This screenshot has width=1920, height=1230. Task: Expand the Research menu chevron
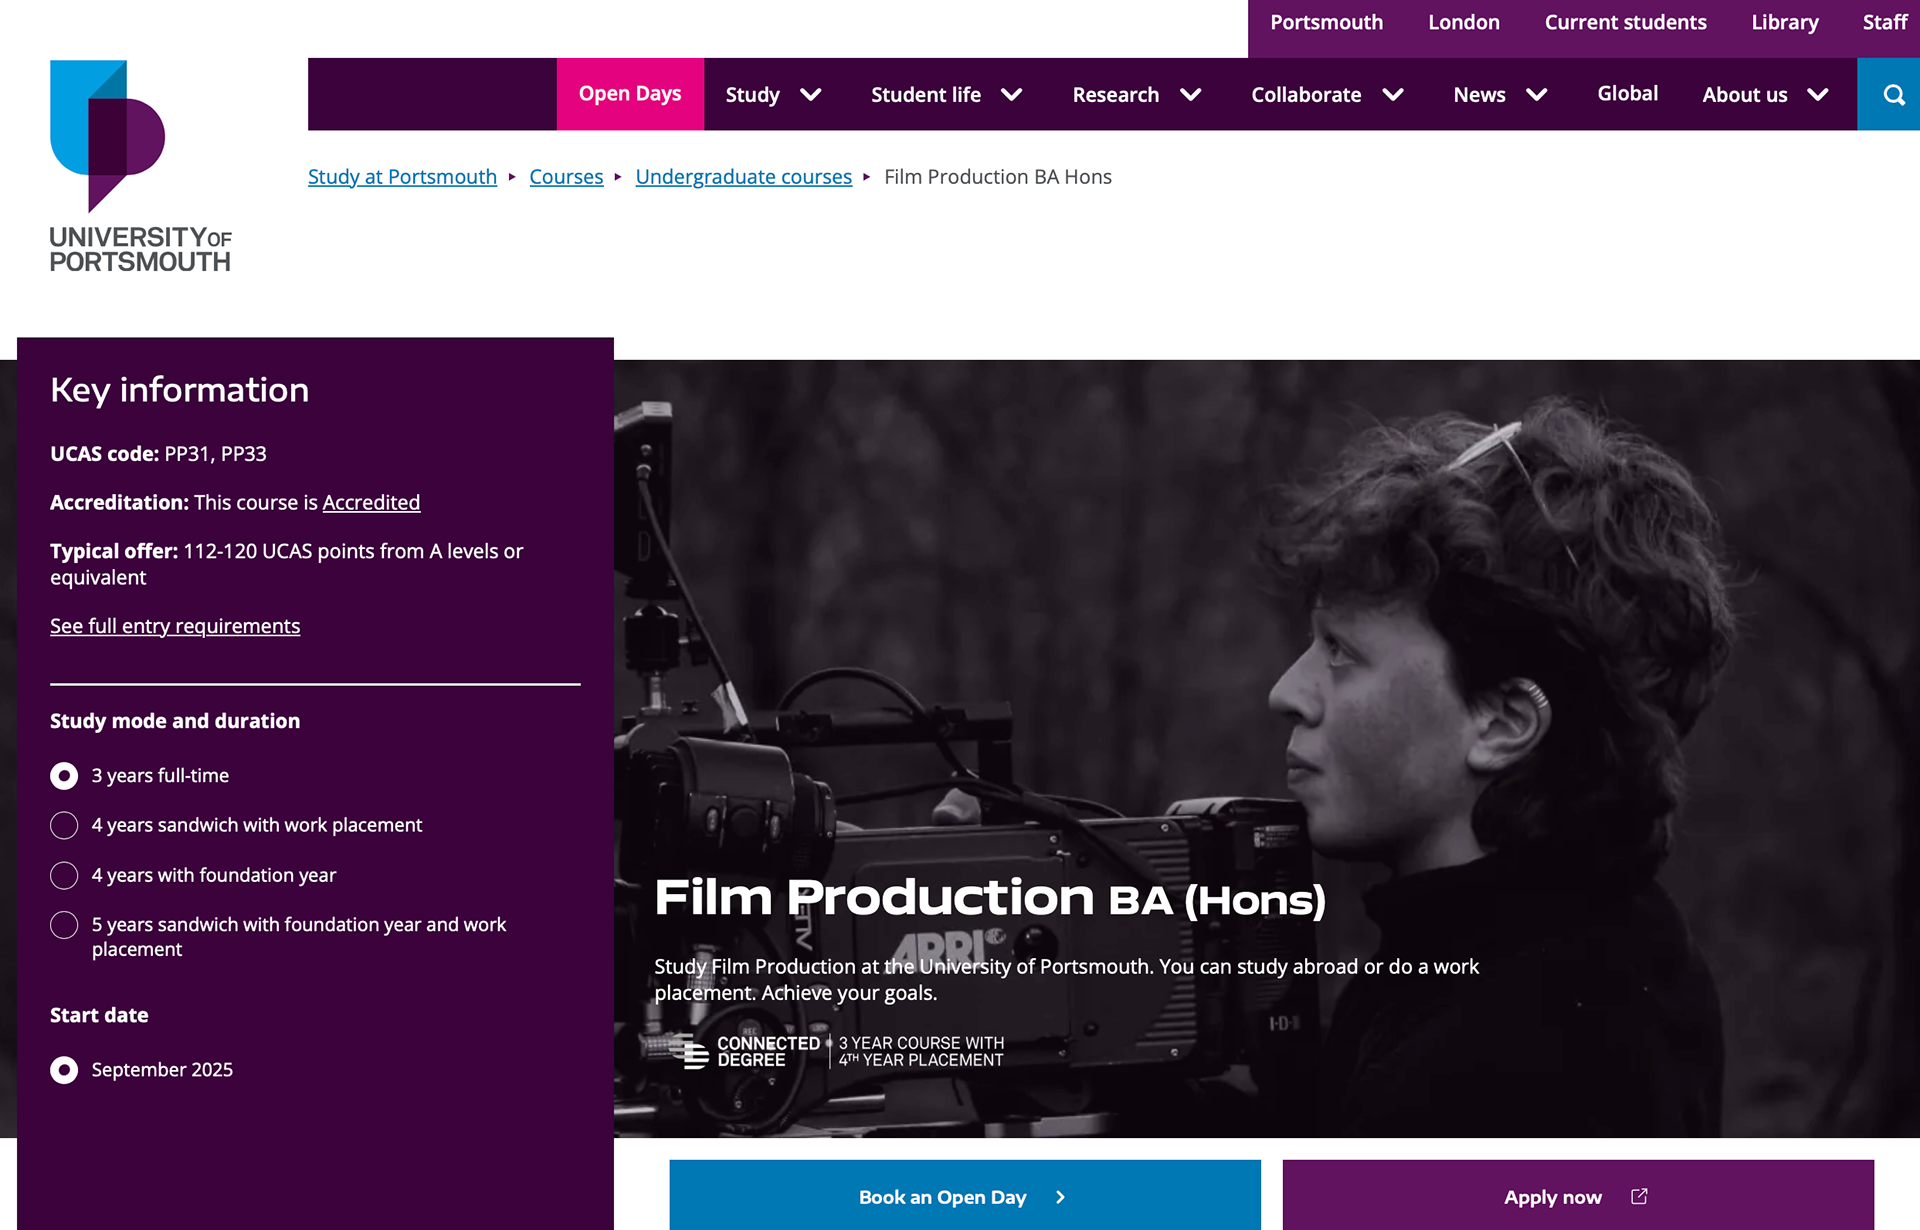(1190, 95)
